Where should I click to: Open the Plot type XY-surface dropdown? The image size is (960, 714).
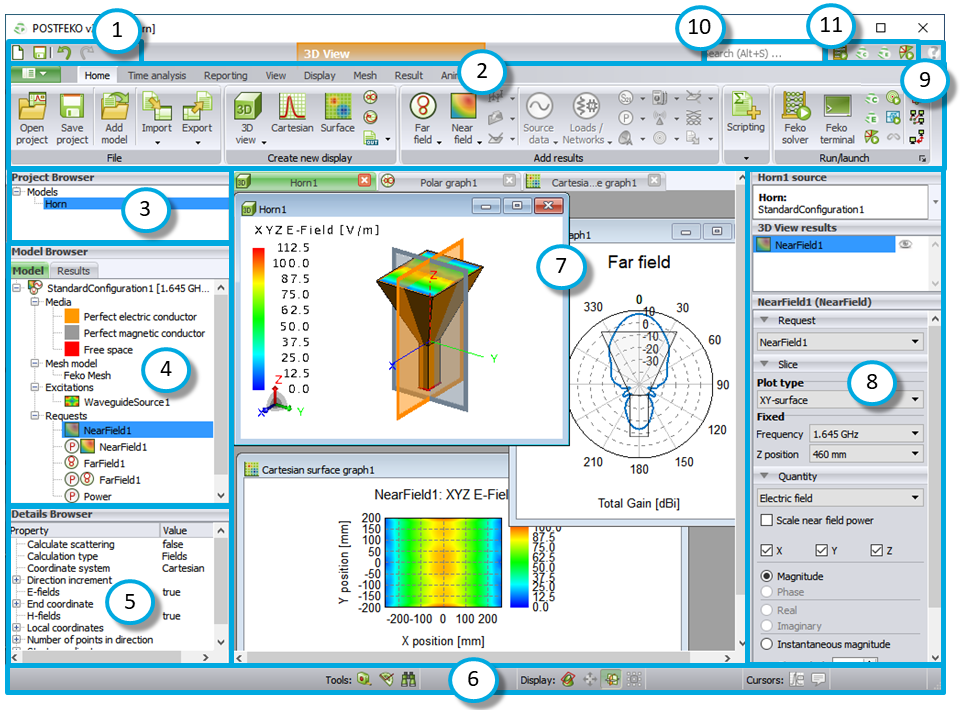tap(840, 399)
